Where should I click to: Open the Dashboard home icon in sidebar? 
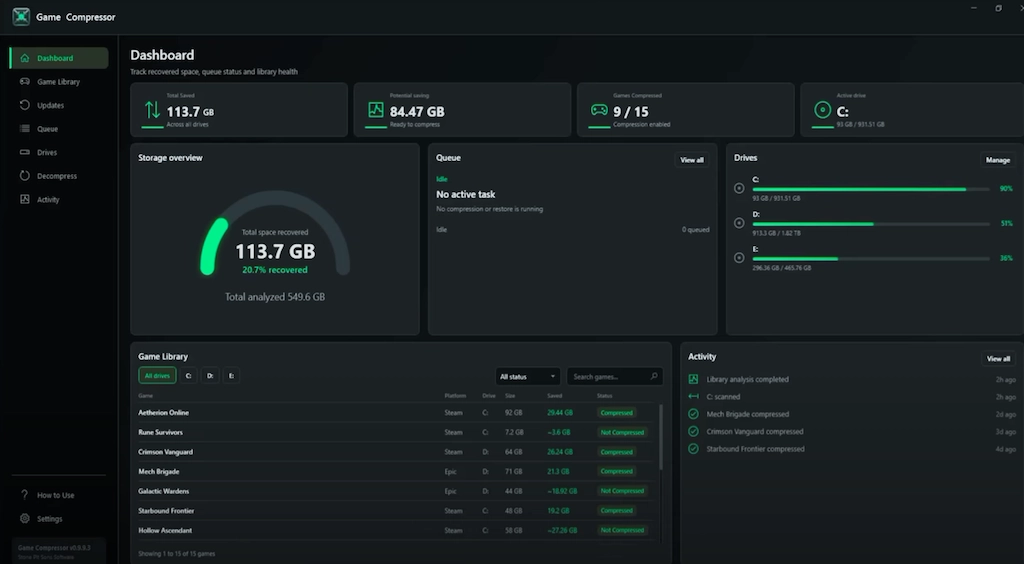pos(25,58)
